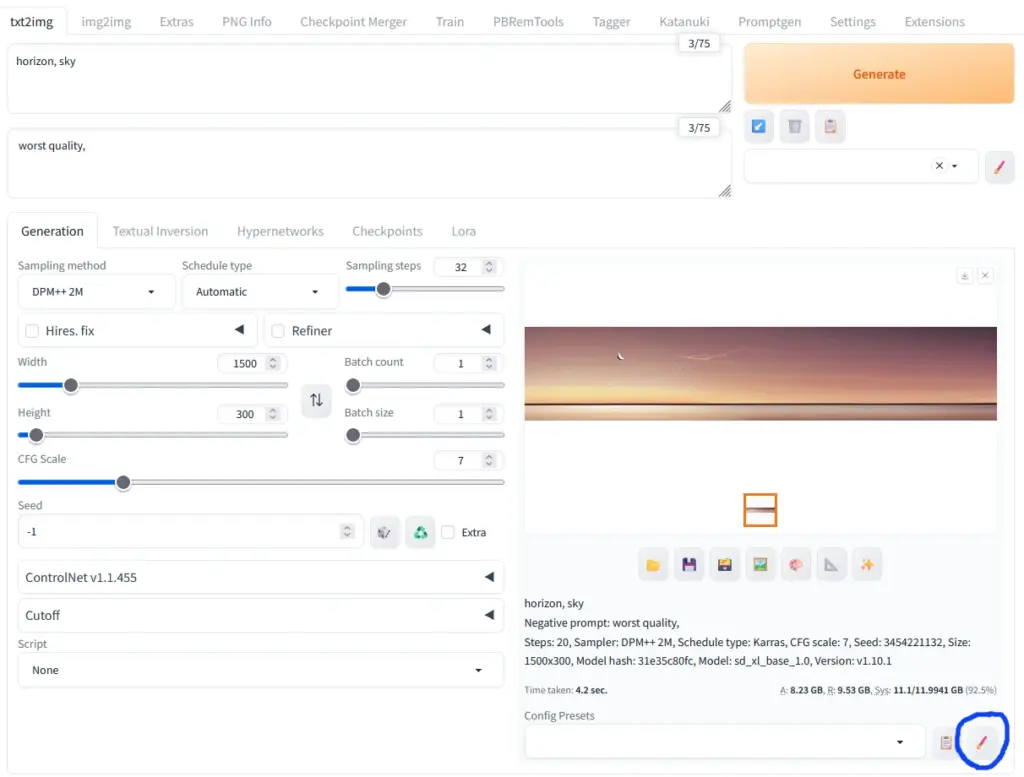Open the Checkpoint Merger tab

point(355,22)
